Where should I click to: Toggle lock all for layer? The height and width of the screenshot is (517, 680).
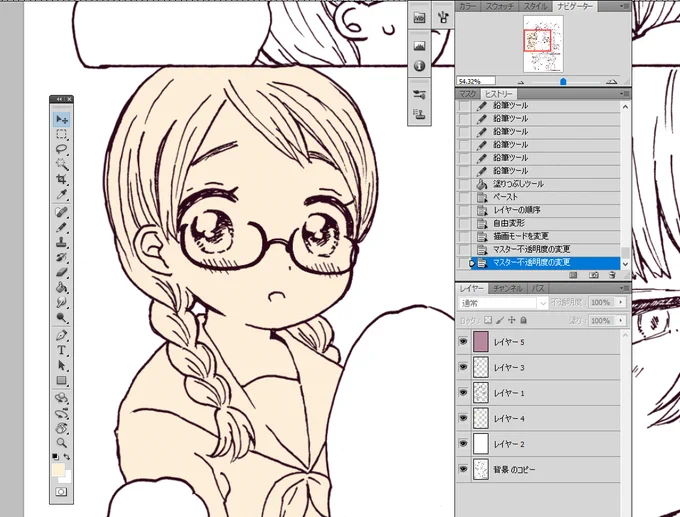tap(523, 320)
